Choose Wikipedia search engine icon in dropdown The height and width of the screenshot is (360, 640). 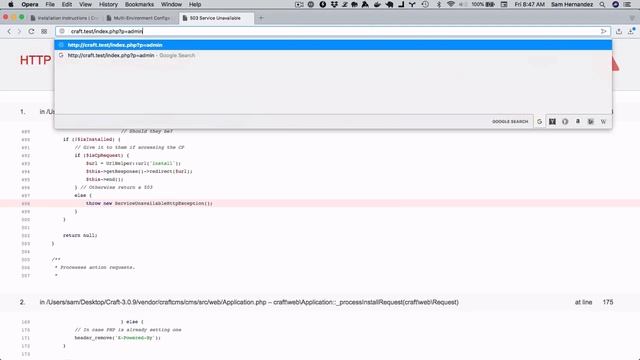coord(603,122)
